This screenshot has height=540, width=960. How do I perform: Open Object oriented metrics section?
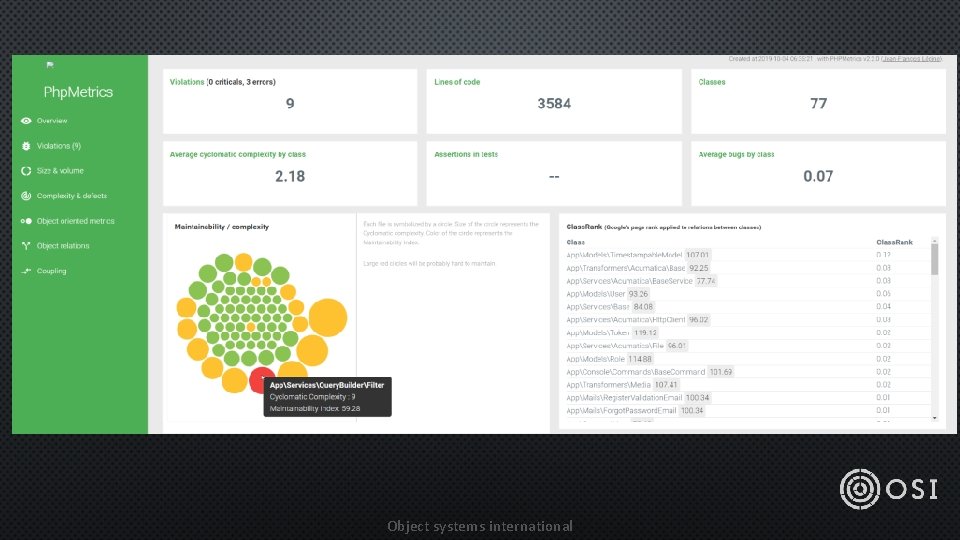pyautogui.click(x=75, y=221)
